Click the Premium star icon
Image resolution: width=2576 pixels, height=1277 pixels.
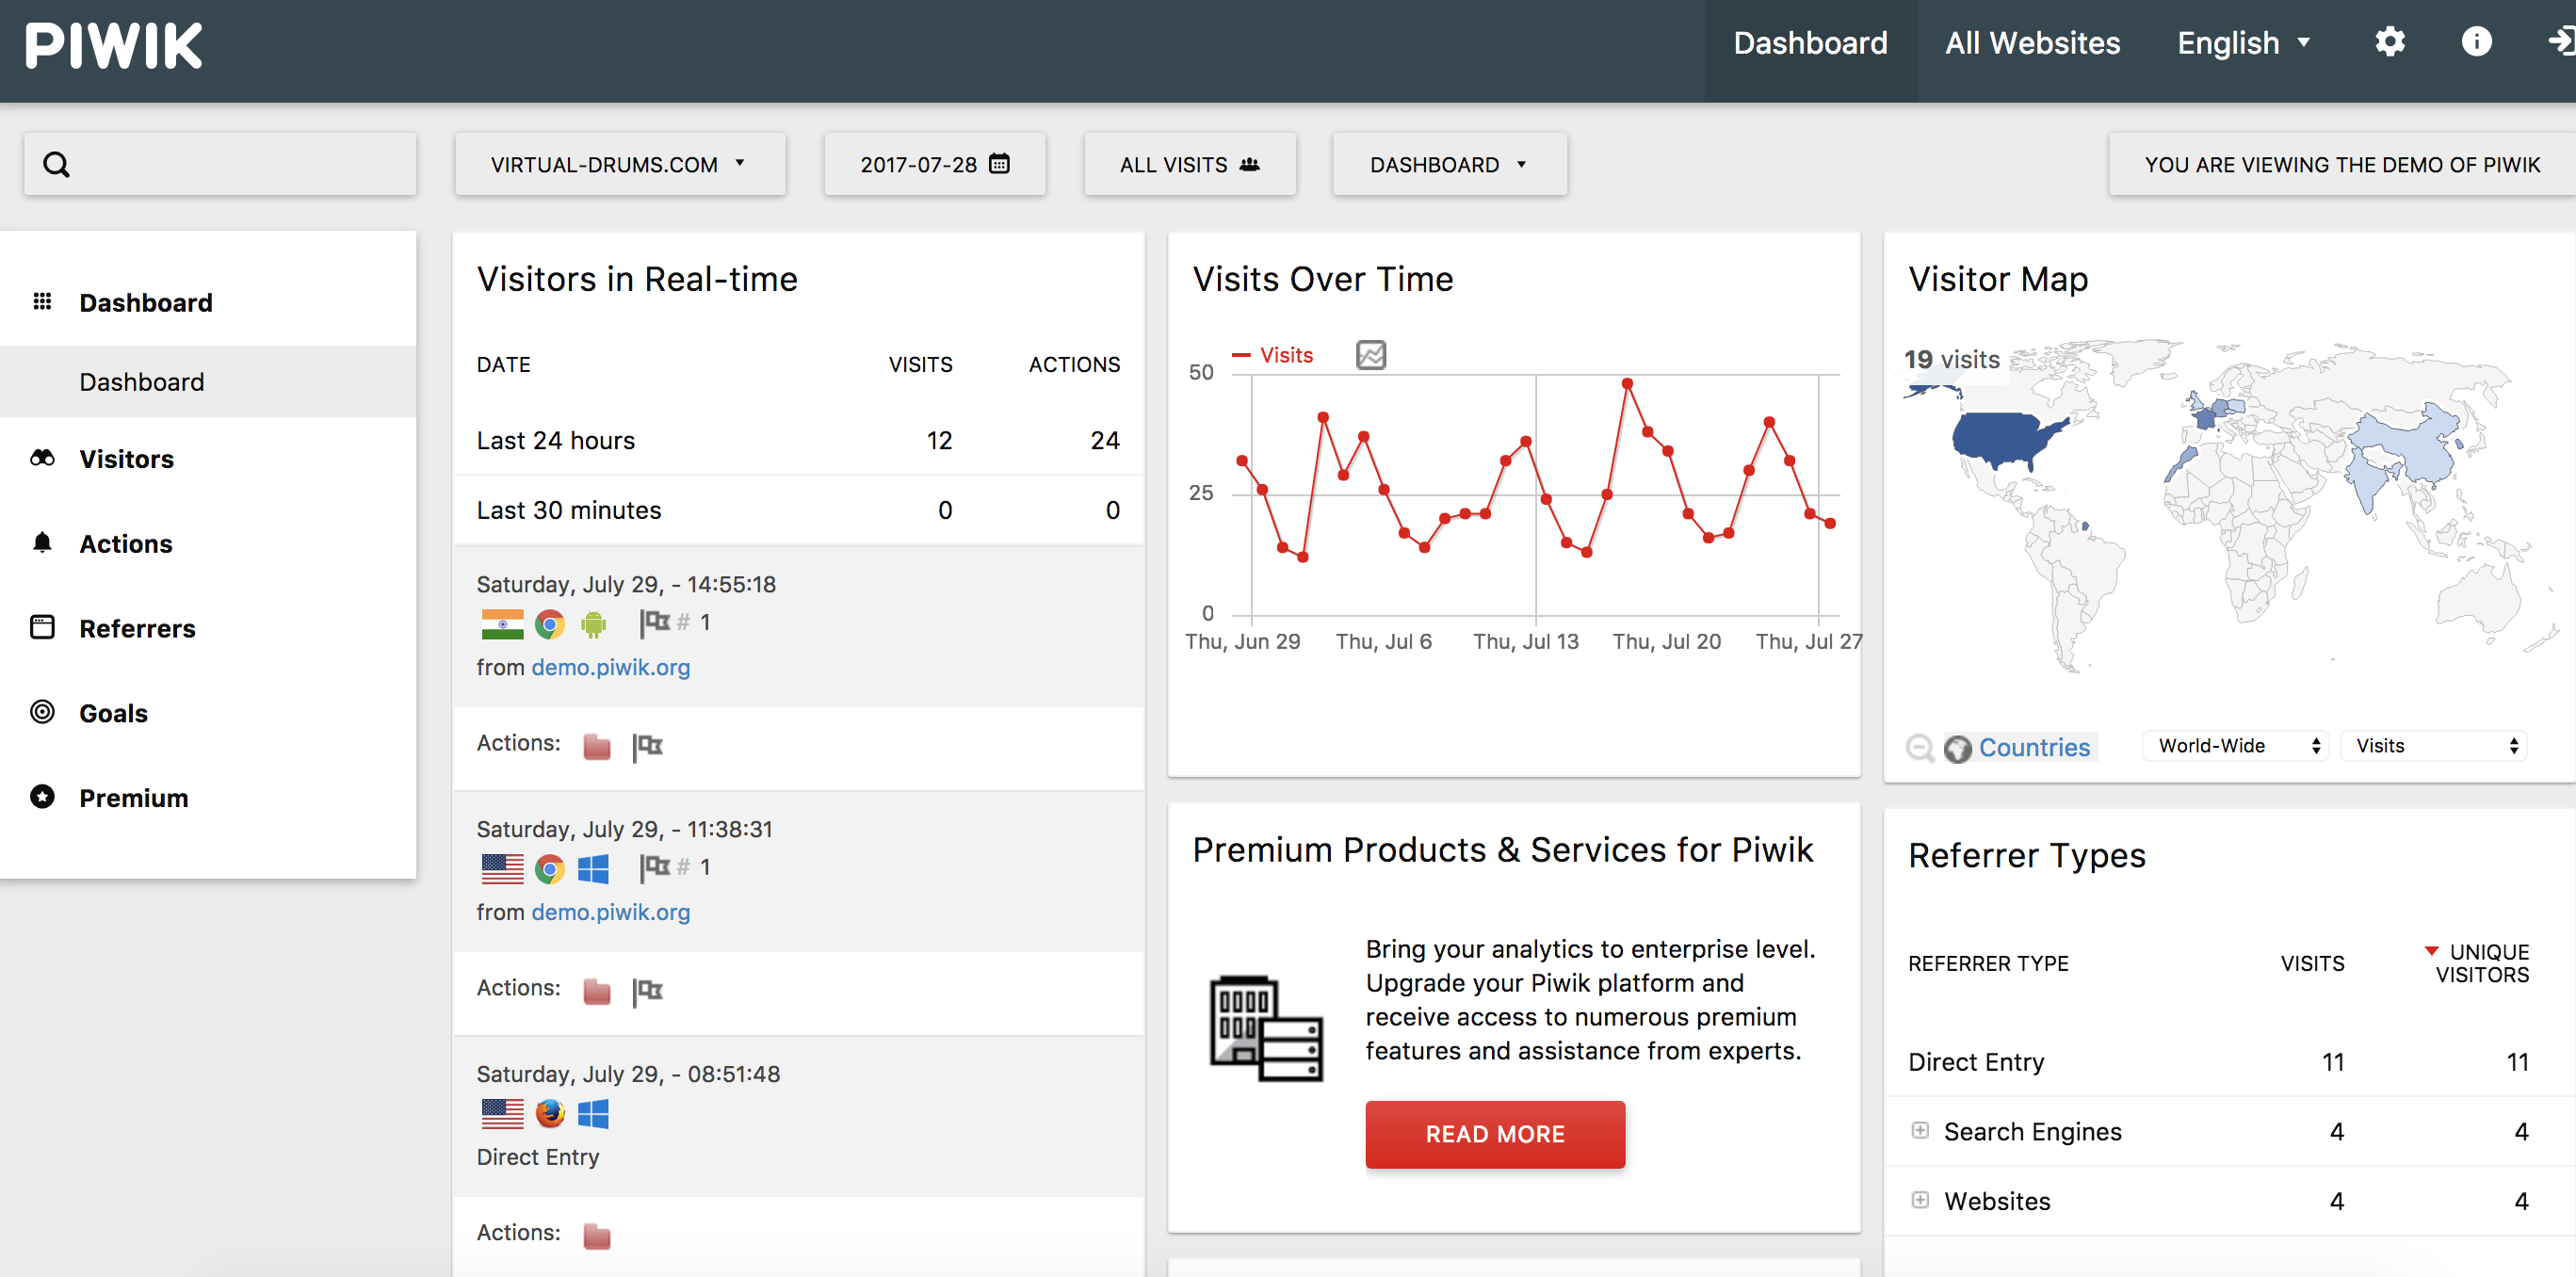tap(42, 797)
